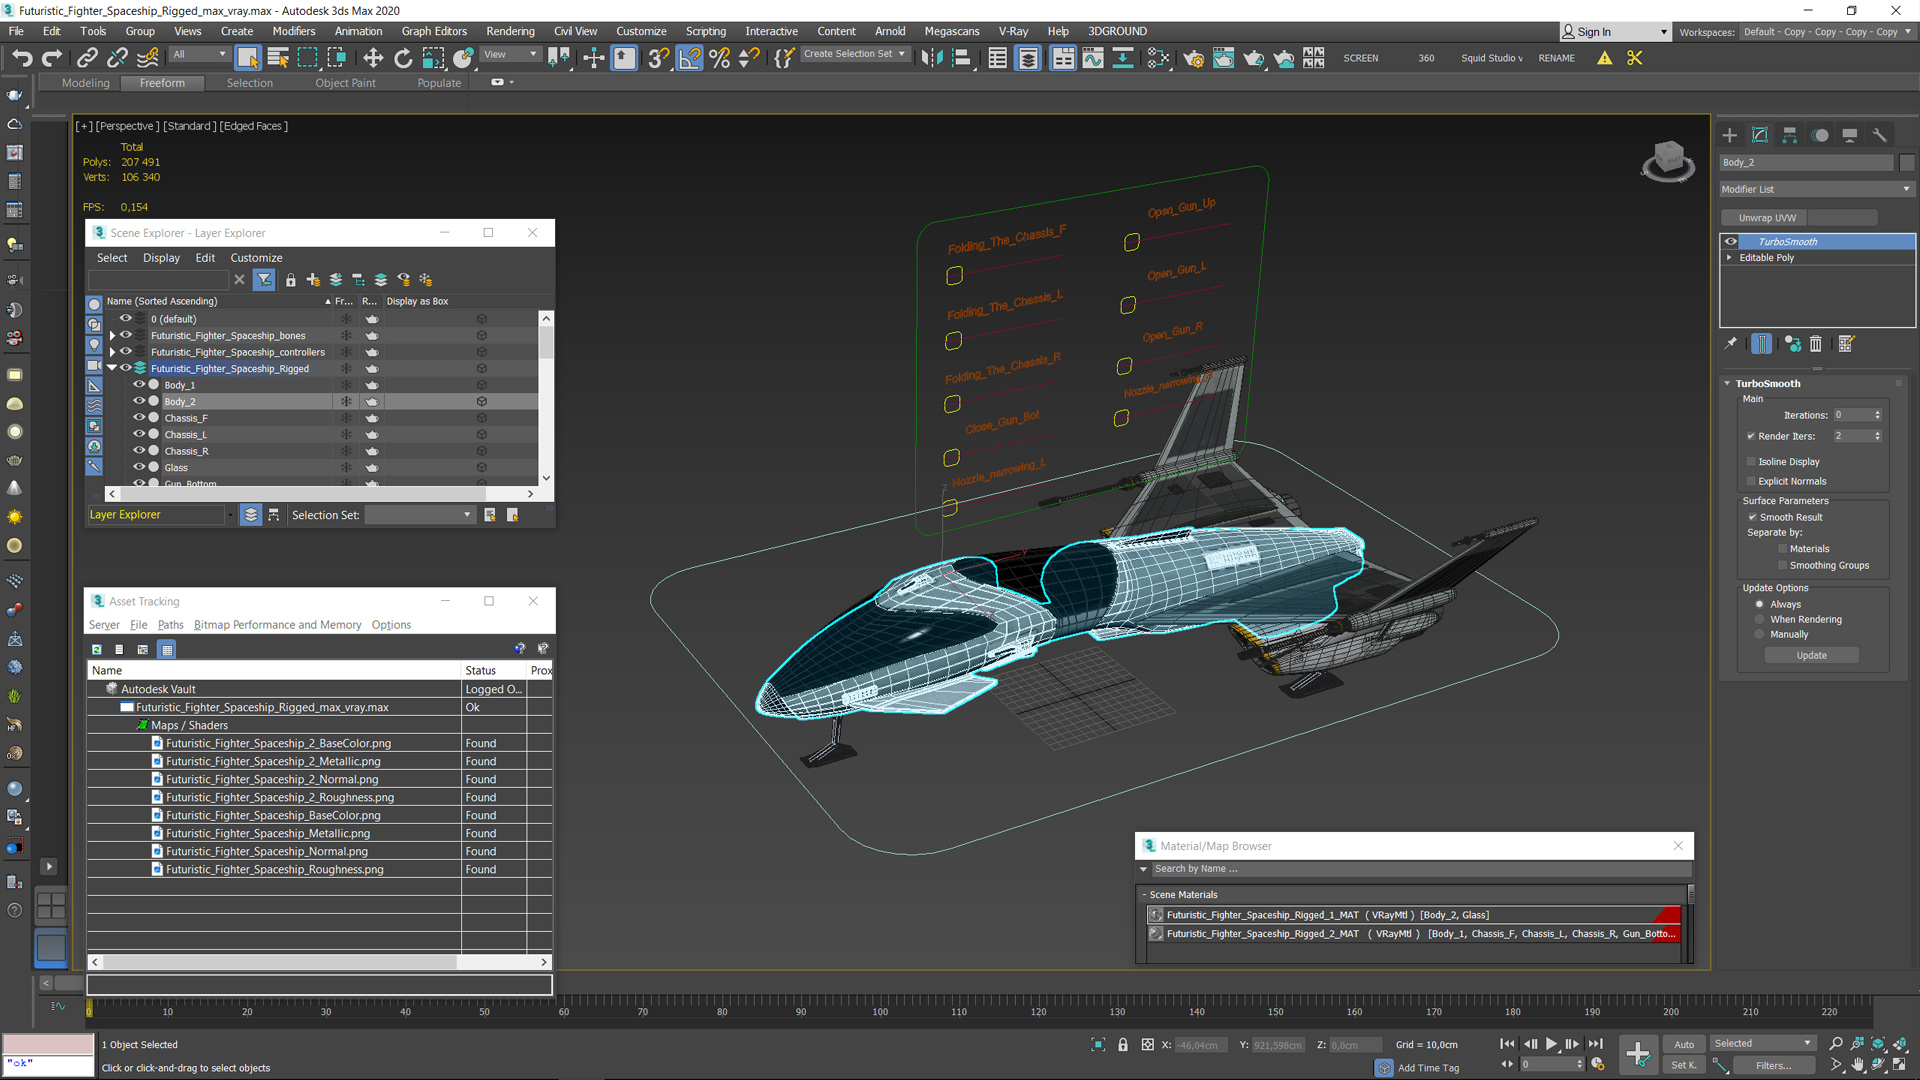Click the Undo arrow icon
This screenshot has width=1920, height=1080.
pyautogui.click(x=22, y=58)
